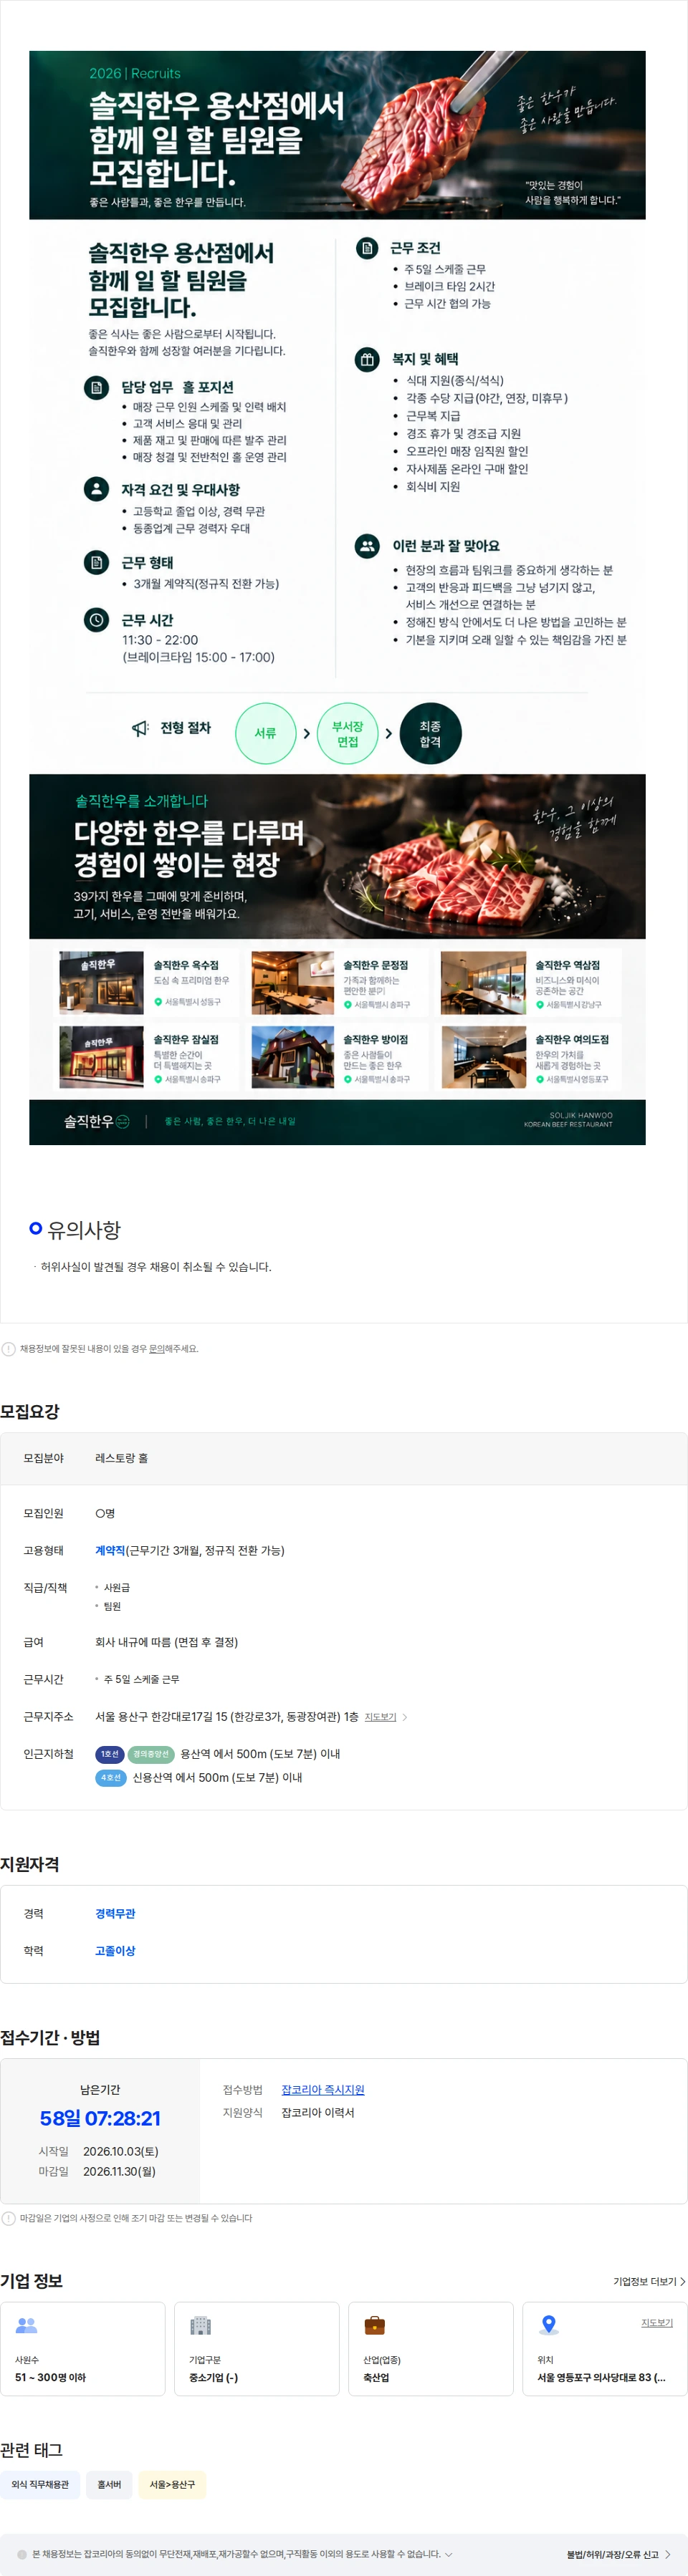Click the 주 5일 스케줄 근무 text under 근무시간
Screen dimensions: 688x2576
141,1679
